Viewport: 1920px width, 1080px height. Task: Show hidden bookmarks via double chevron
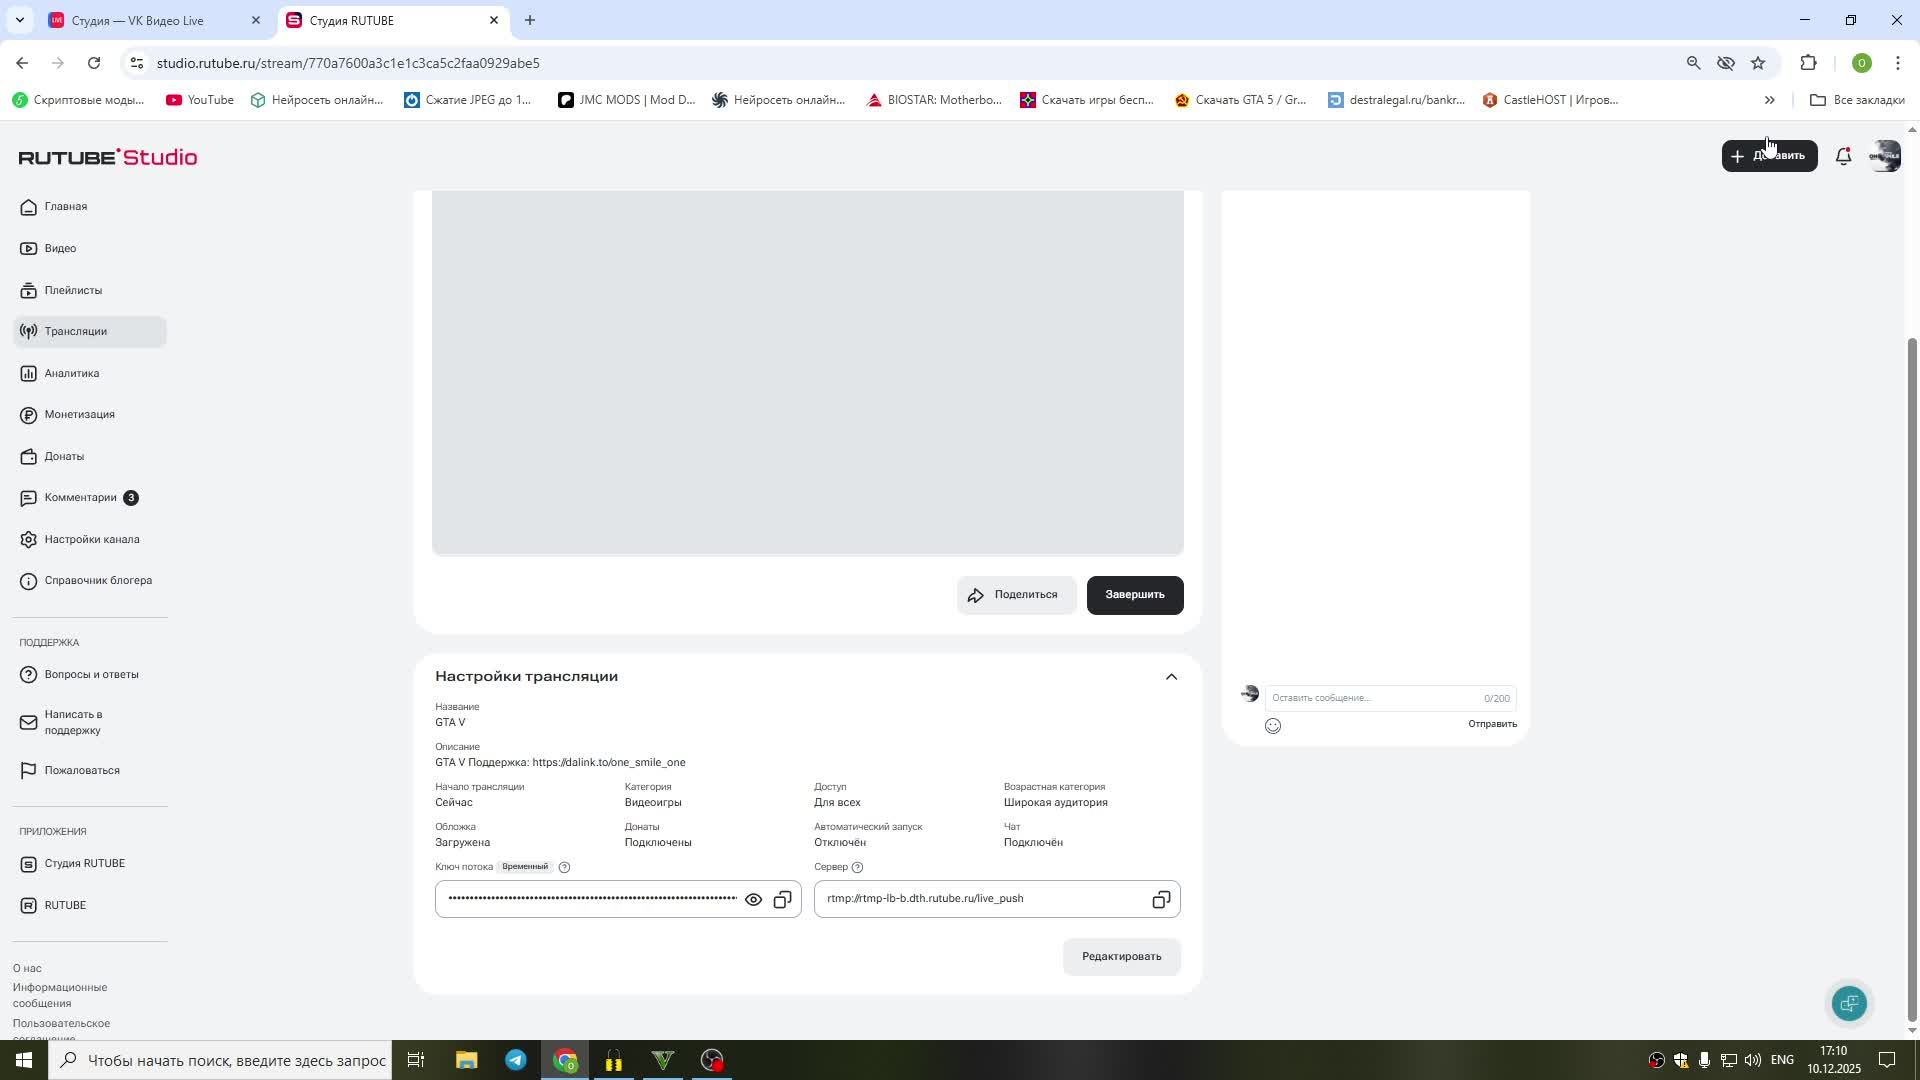[x=1769, y=100]
